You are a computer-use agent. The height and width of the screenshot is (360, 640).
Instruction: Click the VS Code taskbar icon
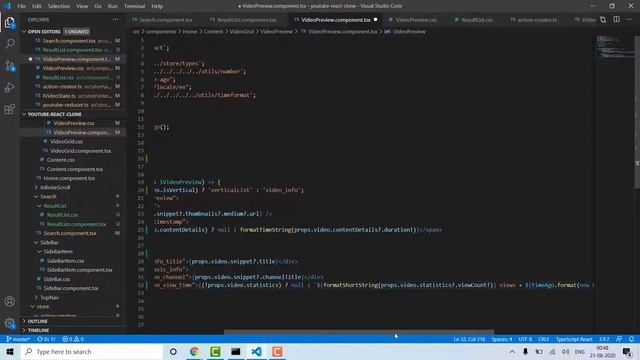256,351
